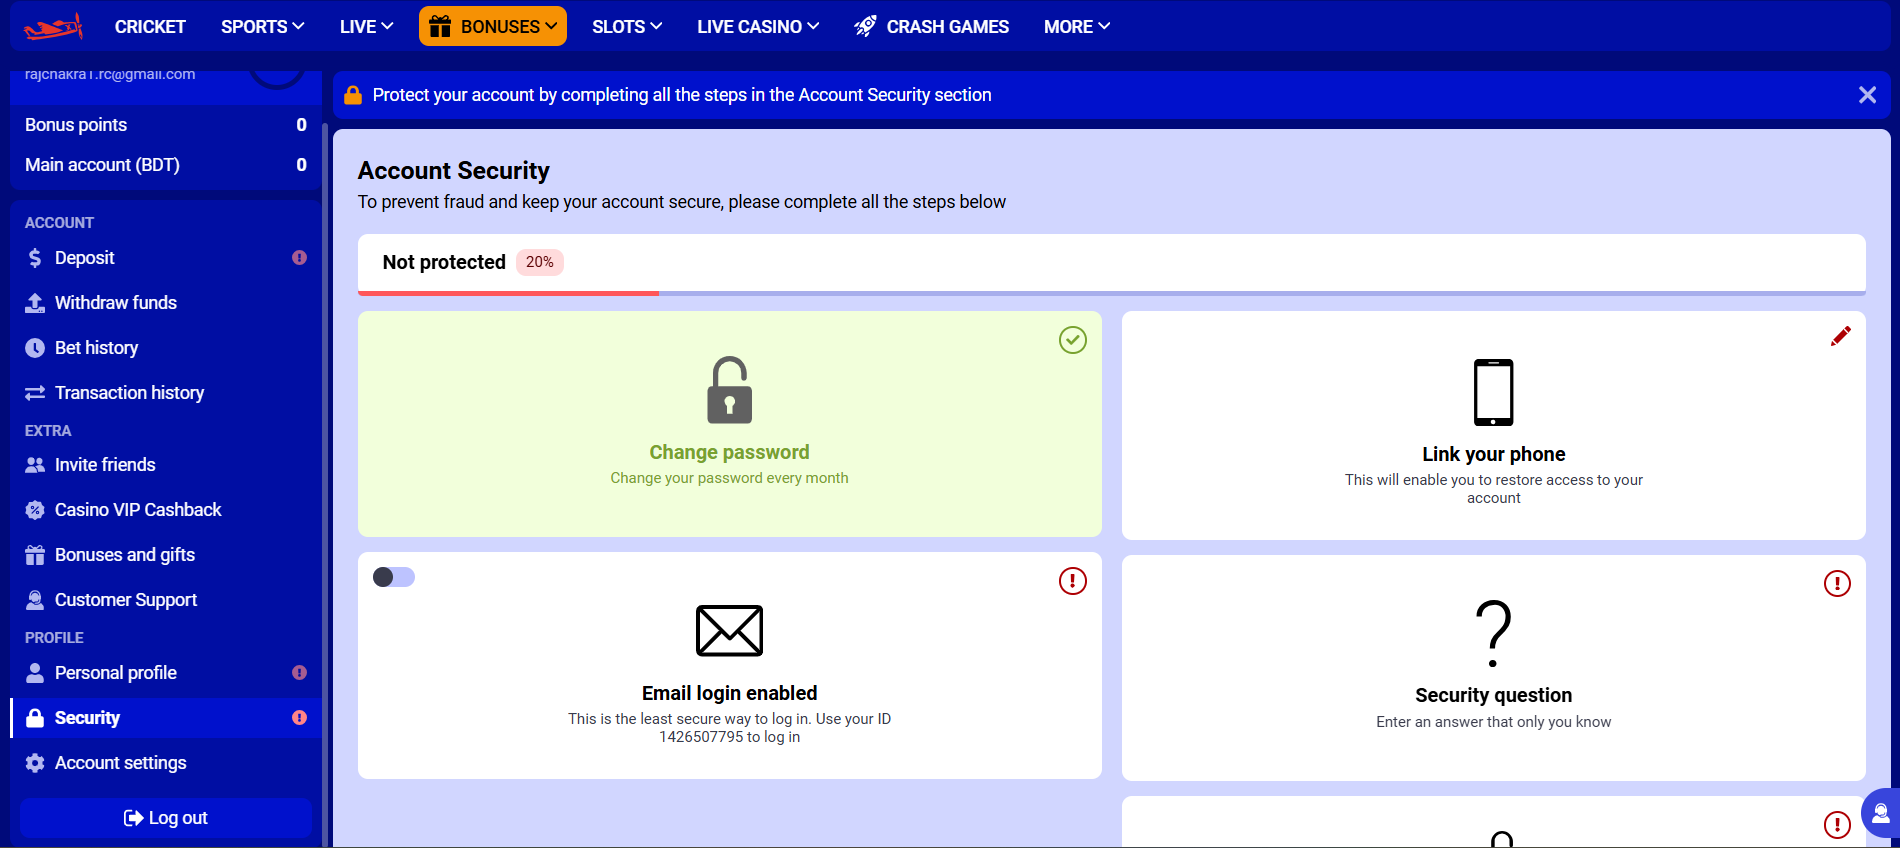Image resolution: width=1900 pixels, height=848 pixels.
Task: Open Casino VIP Cashback
Action: click(x=166, y=510)
